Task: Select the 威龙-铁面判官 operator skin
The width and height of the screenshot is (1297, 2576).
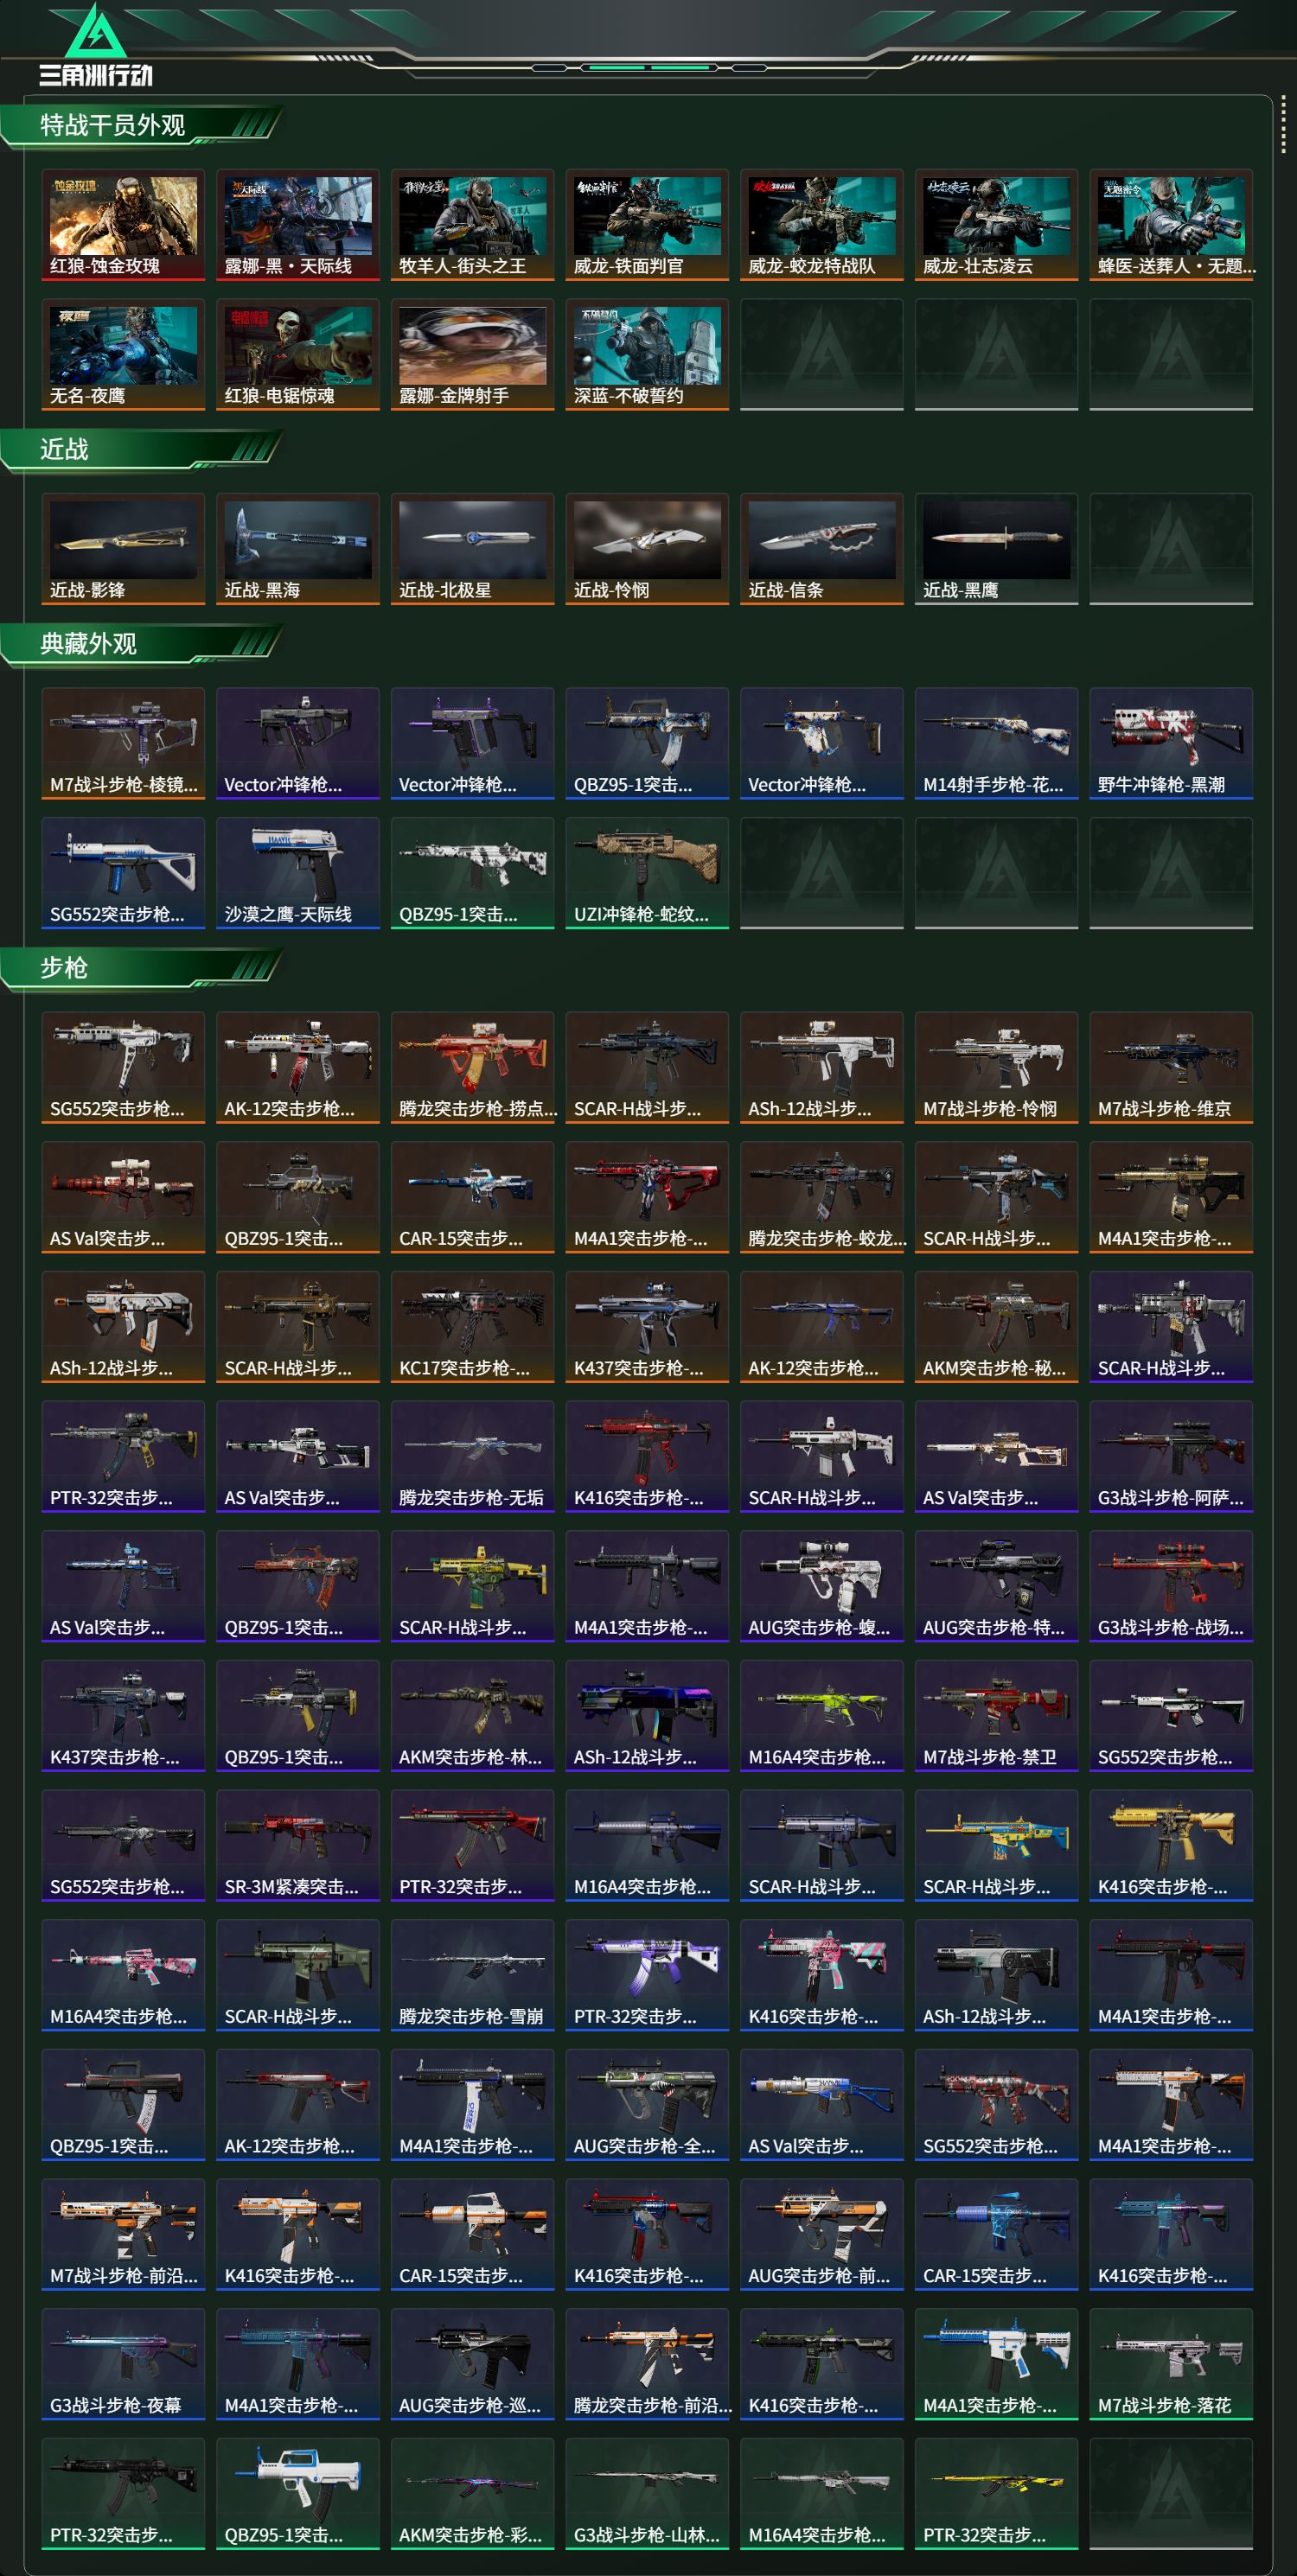Action: (647, 225)
